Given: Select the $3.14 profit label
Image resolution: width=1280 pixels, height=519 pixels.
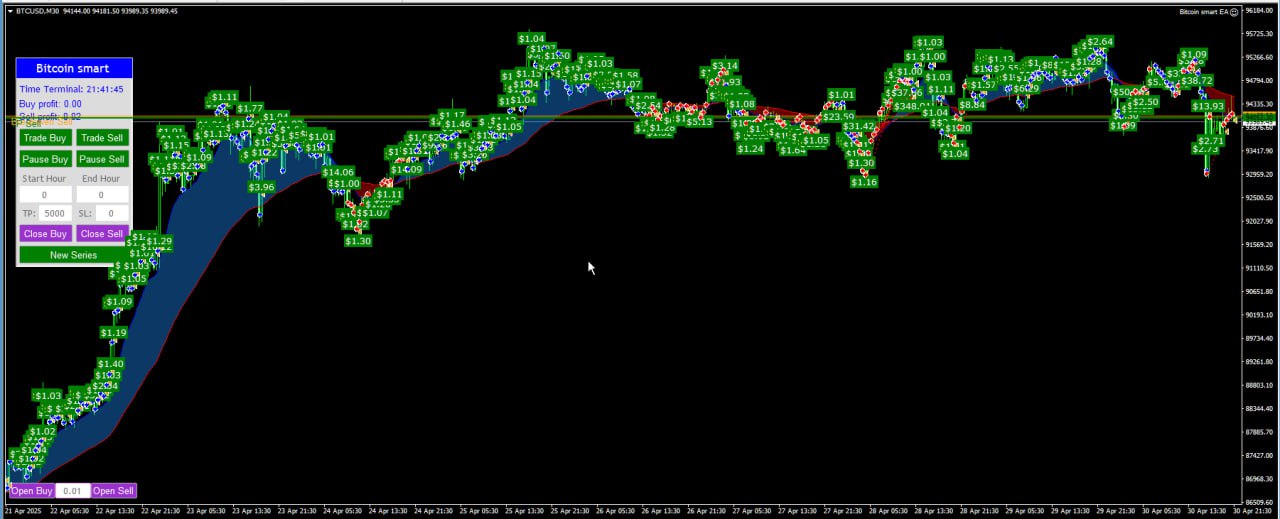Looking at the screenshot, I should pos(725,66).
